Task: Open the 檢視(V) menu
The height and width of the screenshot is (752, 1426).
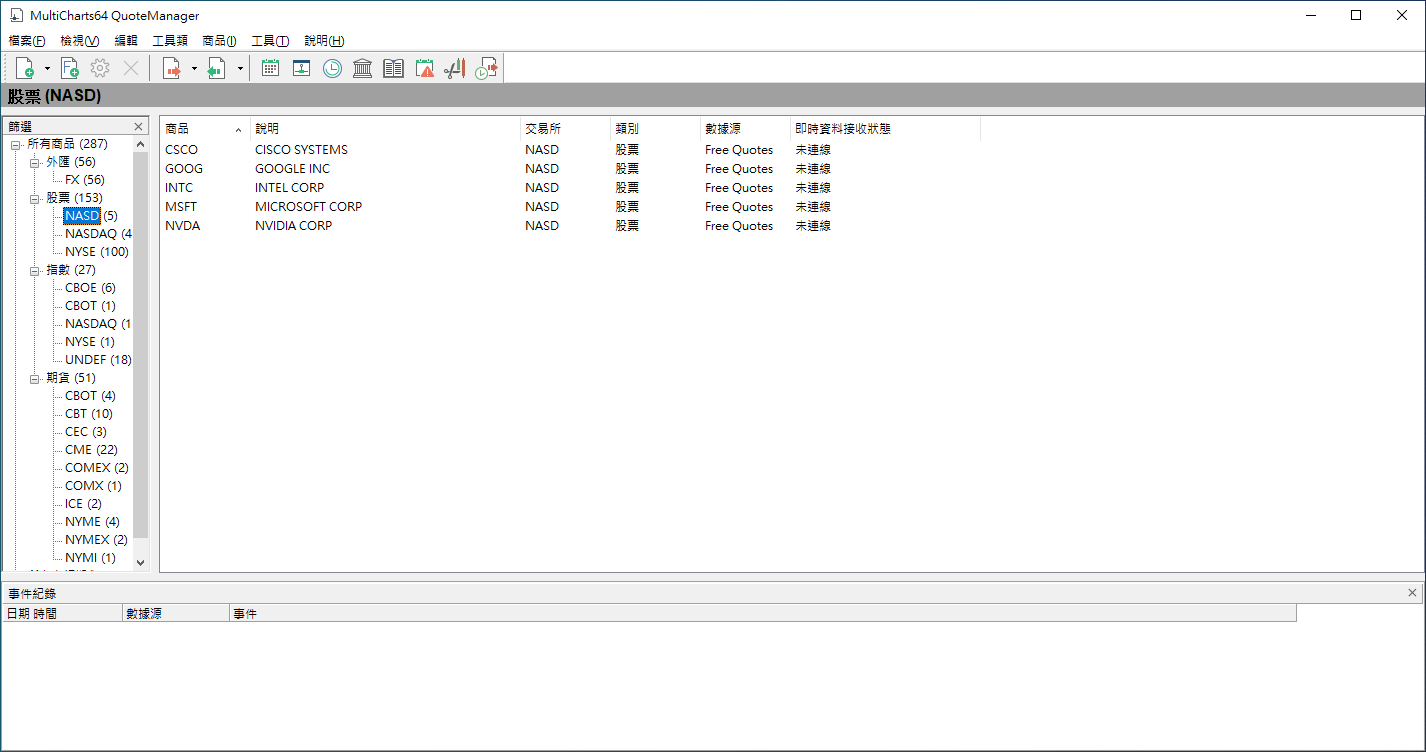Action: [80, 41]
